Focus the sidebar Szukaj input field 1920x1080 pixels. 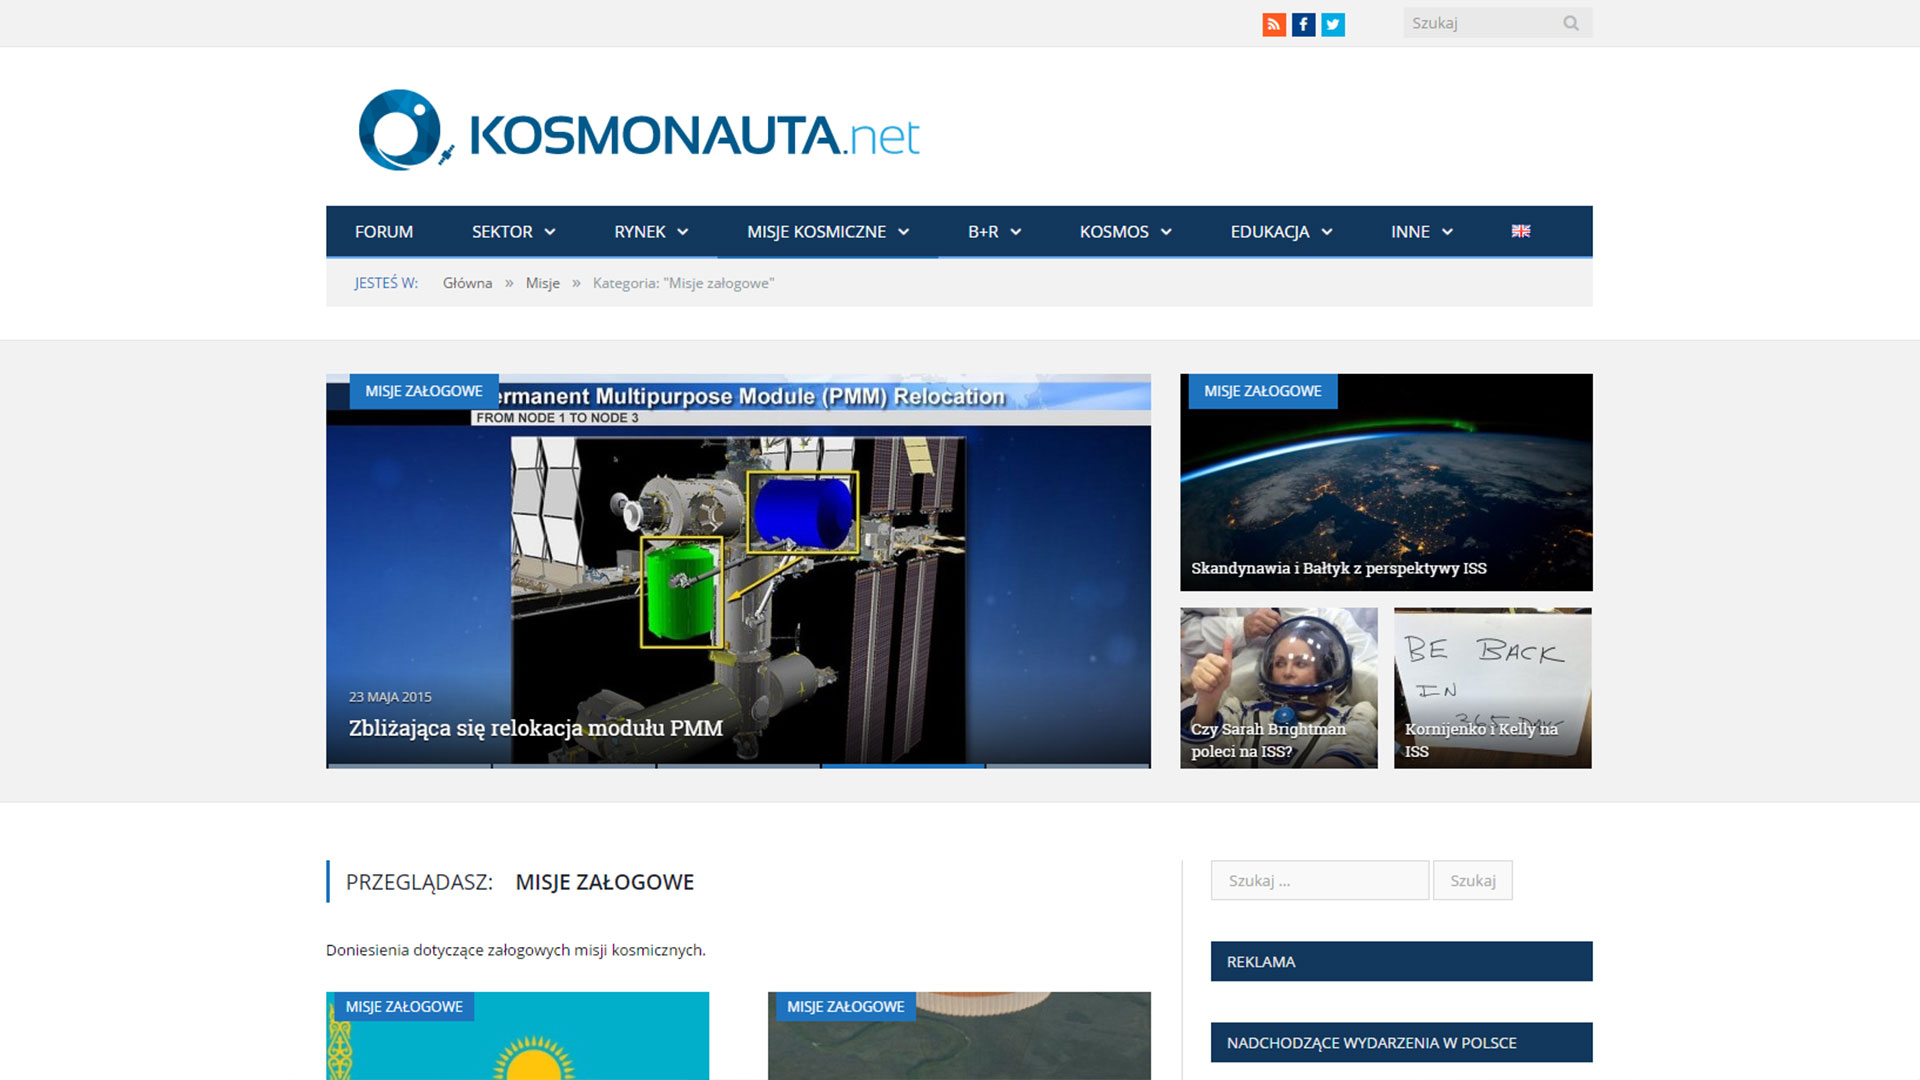[x=1319, y=881]
